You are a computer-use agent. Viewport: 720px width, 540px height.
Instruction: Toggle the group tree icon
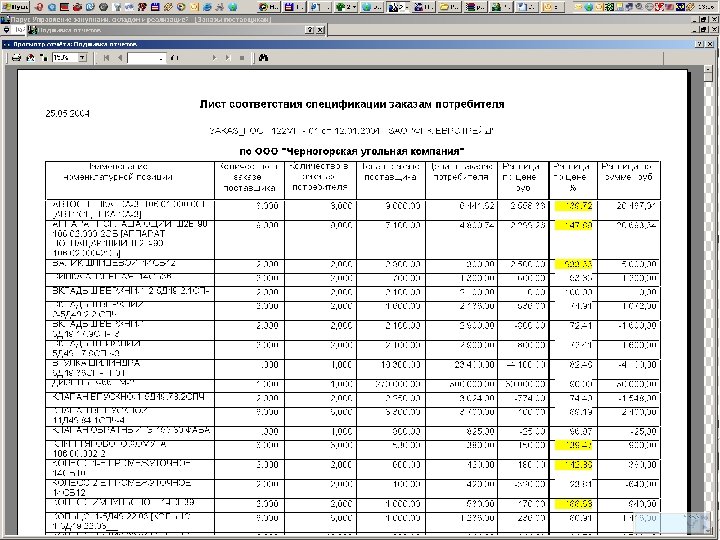(x=44, y=58)
